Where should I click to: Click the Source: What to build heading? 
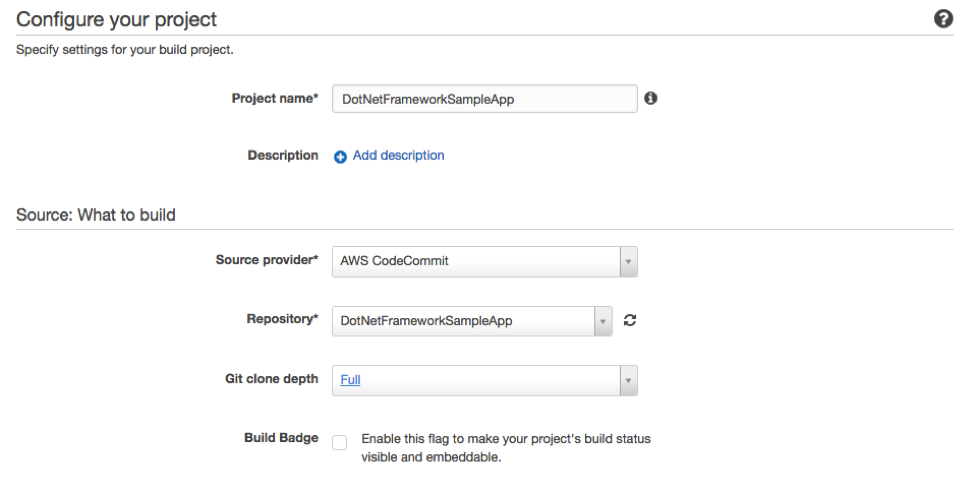click(x=96, y=215)
